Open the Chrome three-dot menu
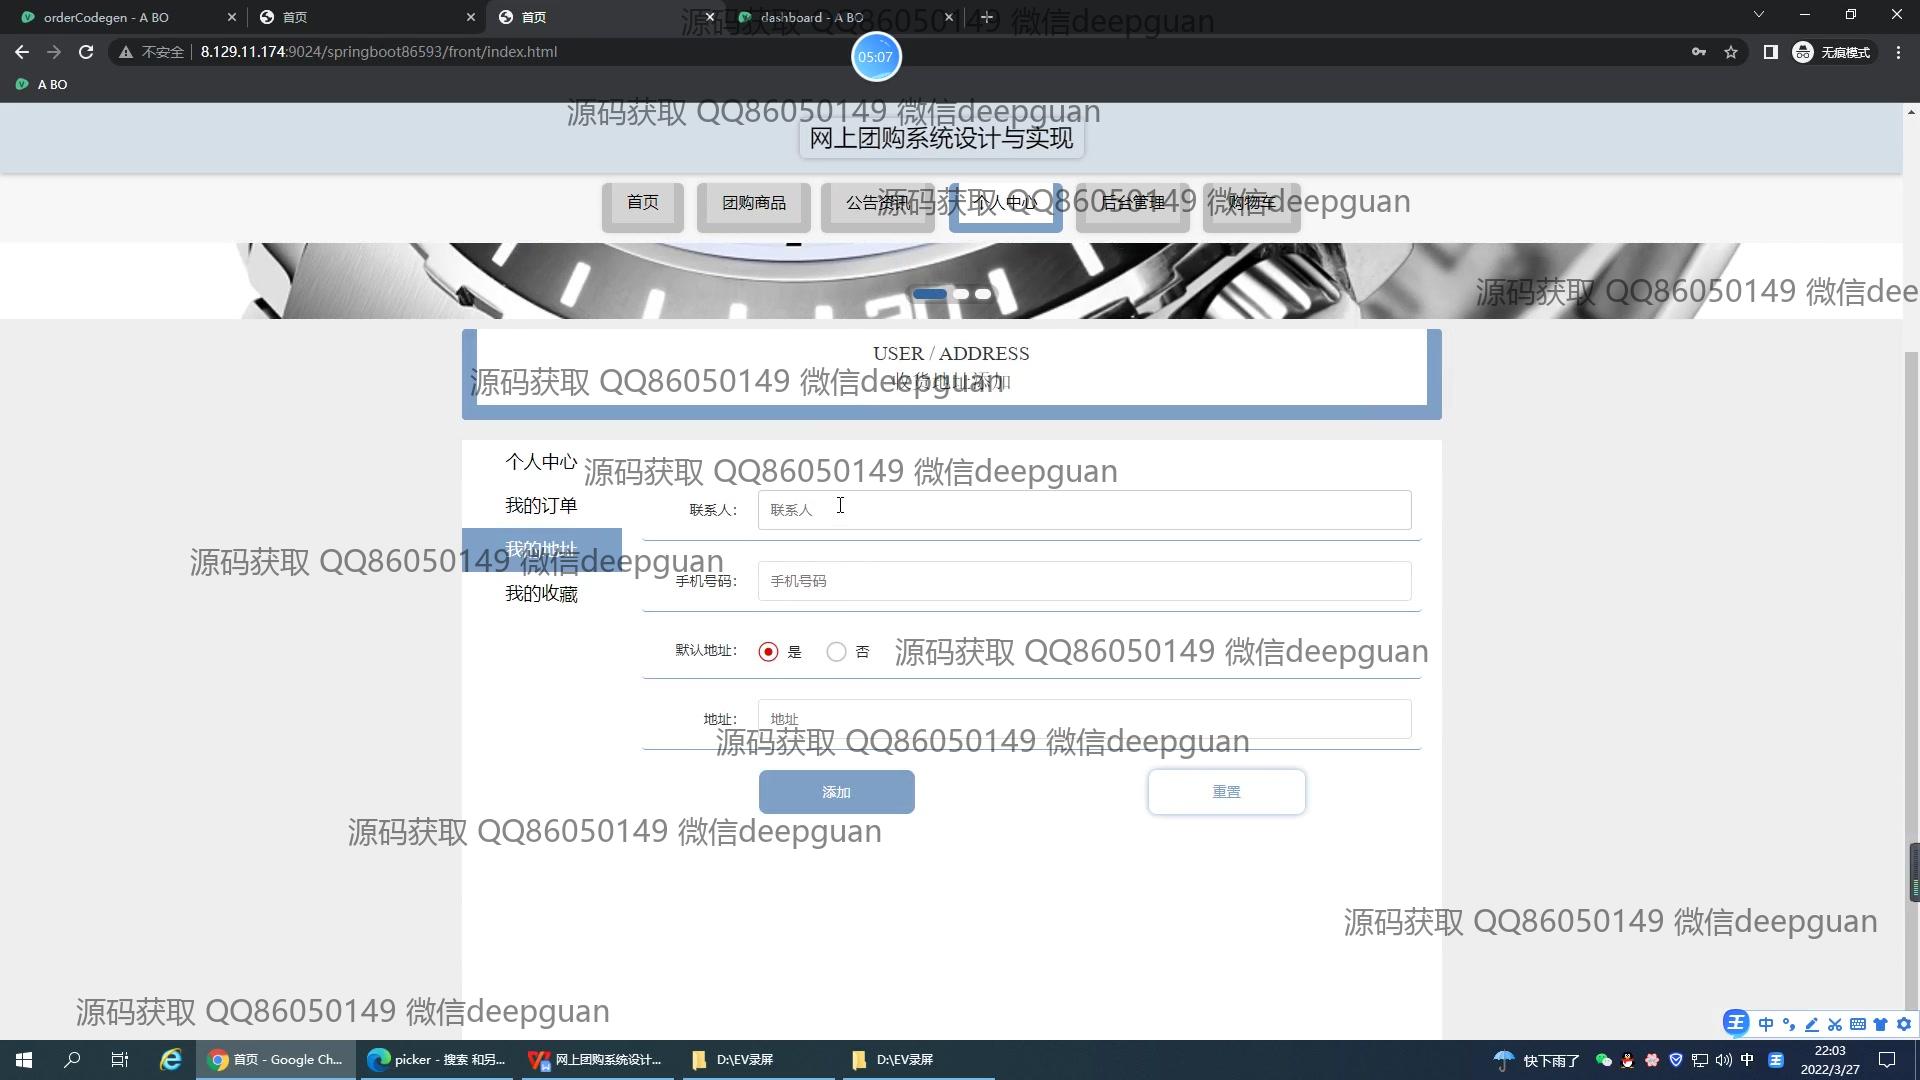Viewport: 1920px width, 1080px height. pyautogui.click(x=1898, y=52)
